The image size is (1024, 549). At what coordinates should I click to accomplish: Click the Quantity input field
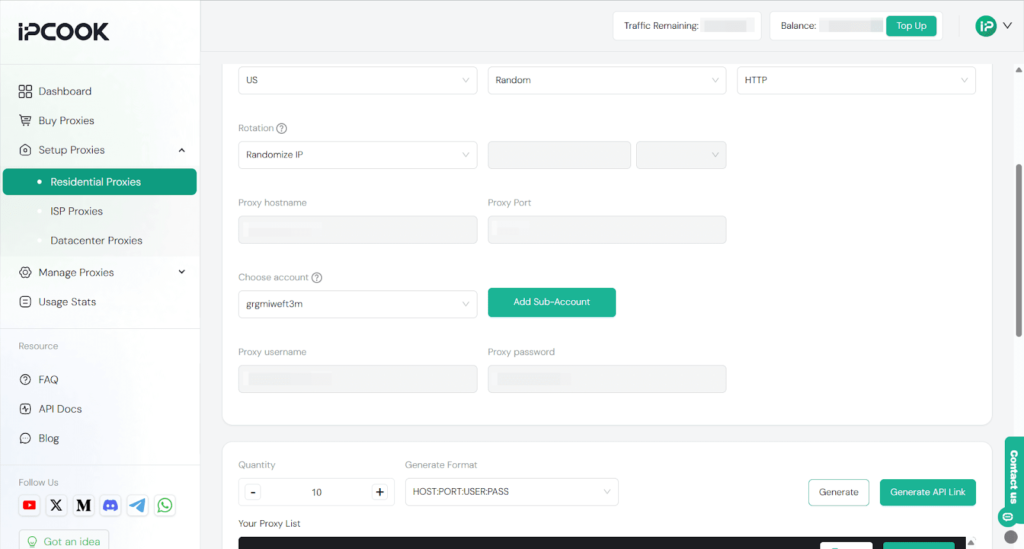316,492
